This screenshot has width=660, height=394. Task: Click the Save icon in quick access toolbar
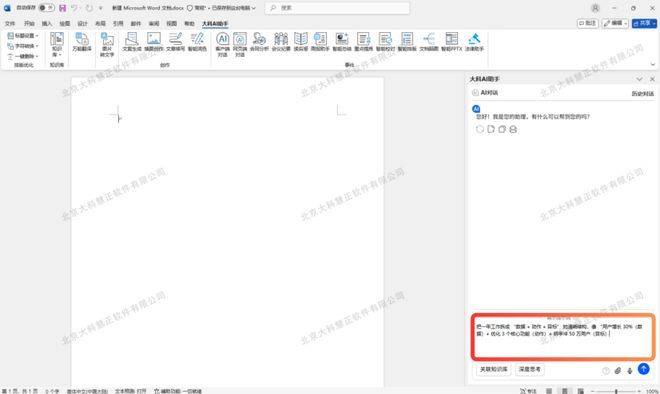[x=63, y=8]
